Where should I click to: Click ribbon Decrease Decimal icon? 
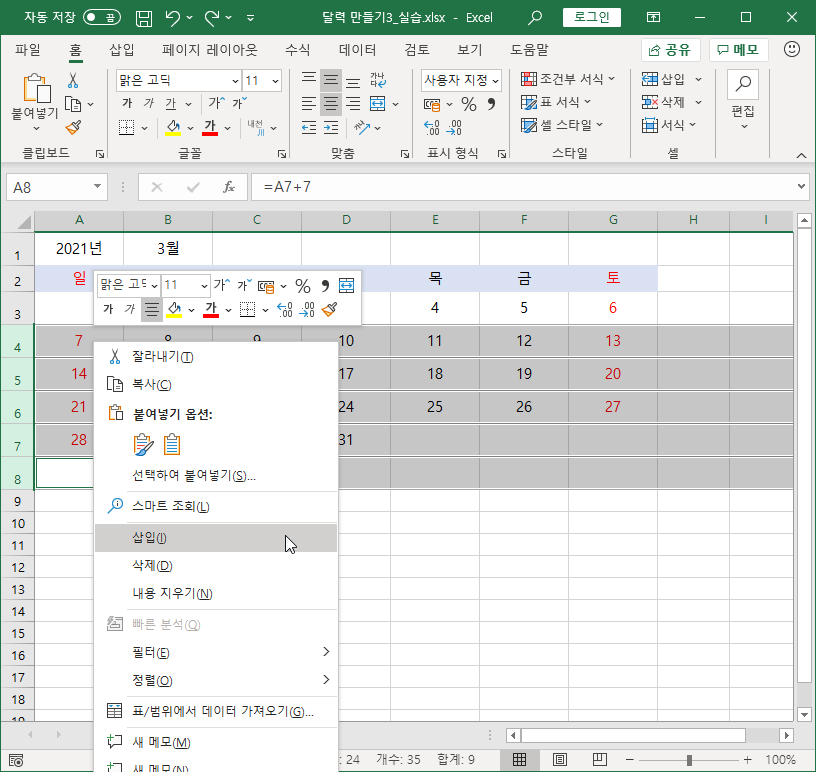pyautogui.click(x=454, y=128)
